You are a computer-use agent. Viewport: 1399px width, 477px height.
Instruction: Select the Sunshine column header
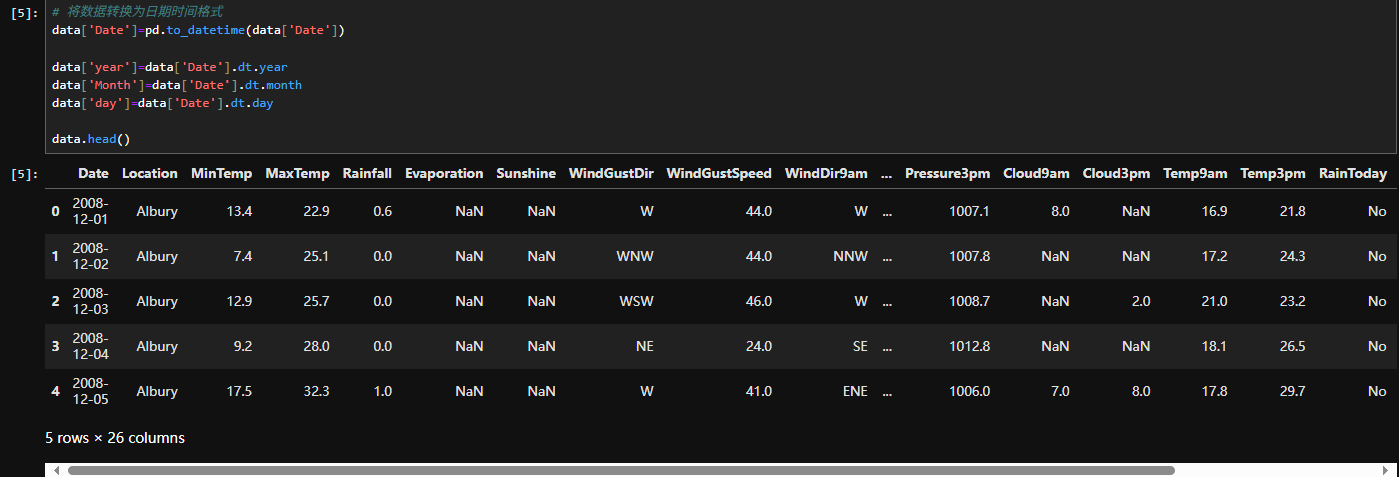pos(526,173)
